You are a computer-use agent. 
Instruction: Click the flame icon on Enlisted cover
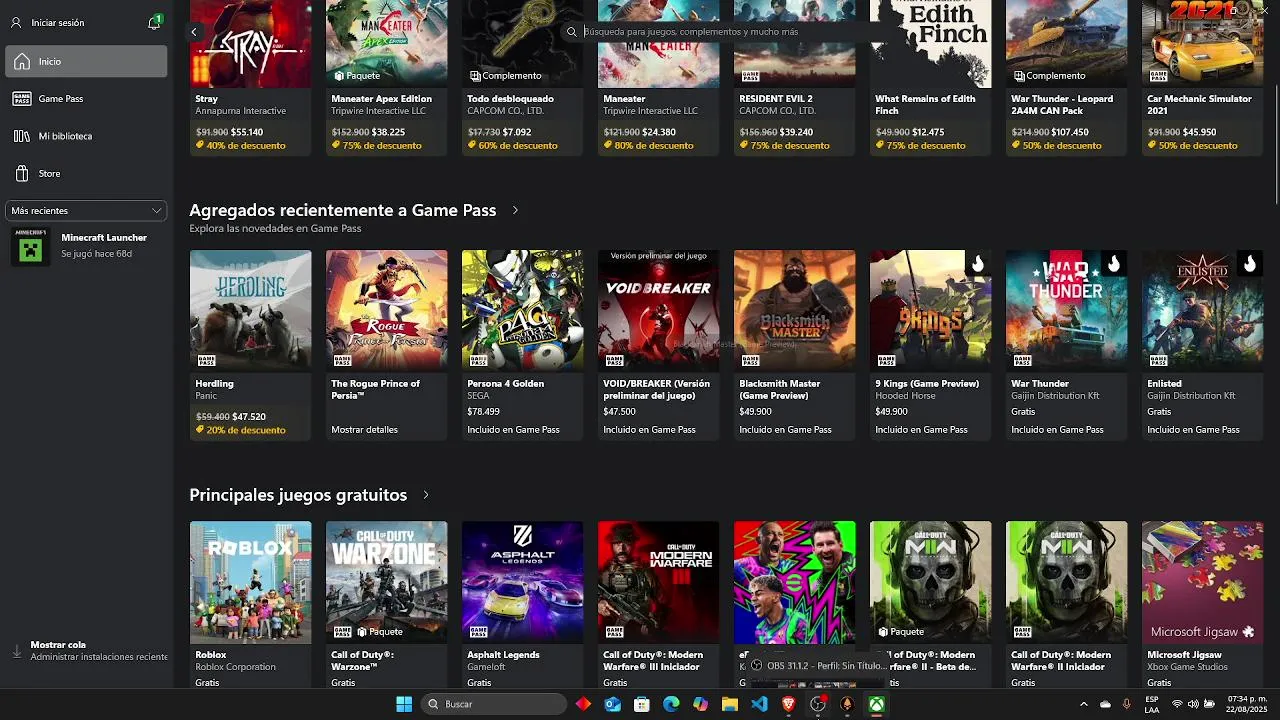[x=1249, y=264]
